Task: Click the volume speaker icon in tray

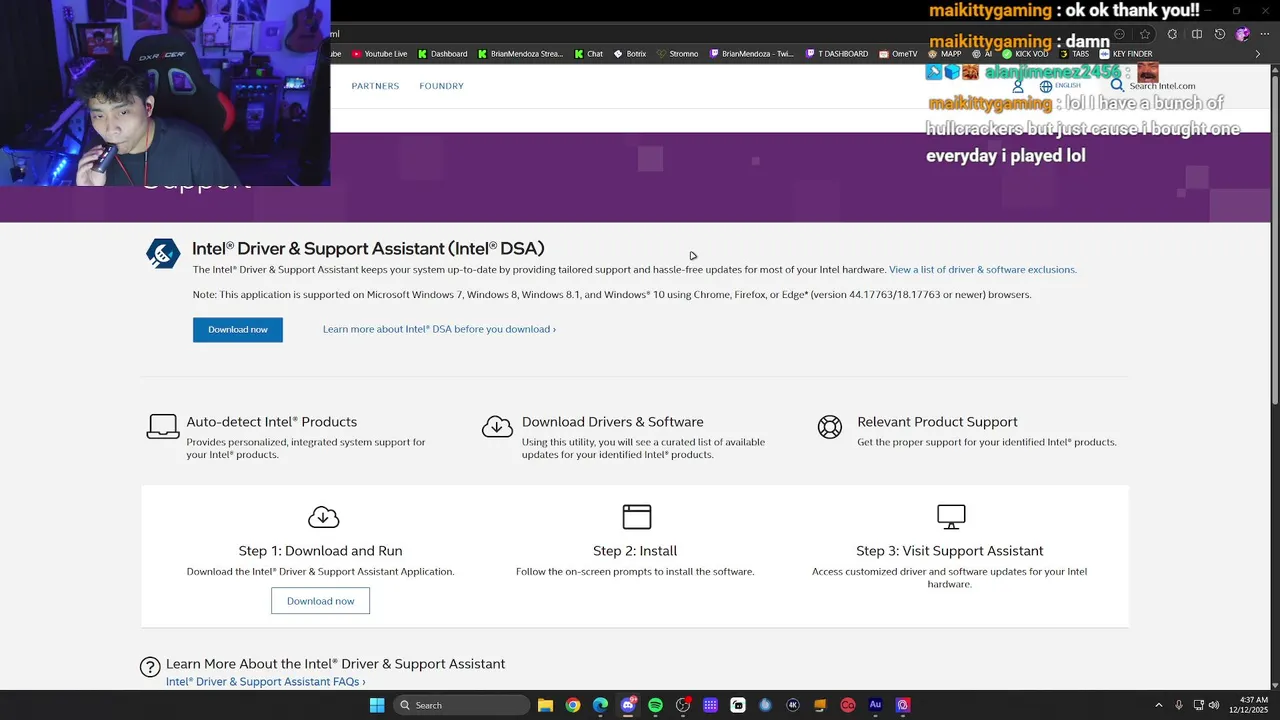Action: point(1214,705)
